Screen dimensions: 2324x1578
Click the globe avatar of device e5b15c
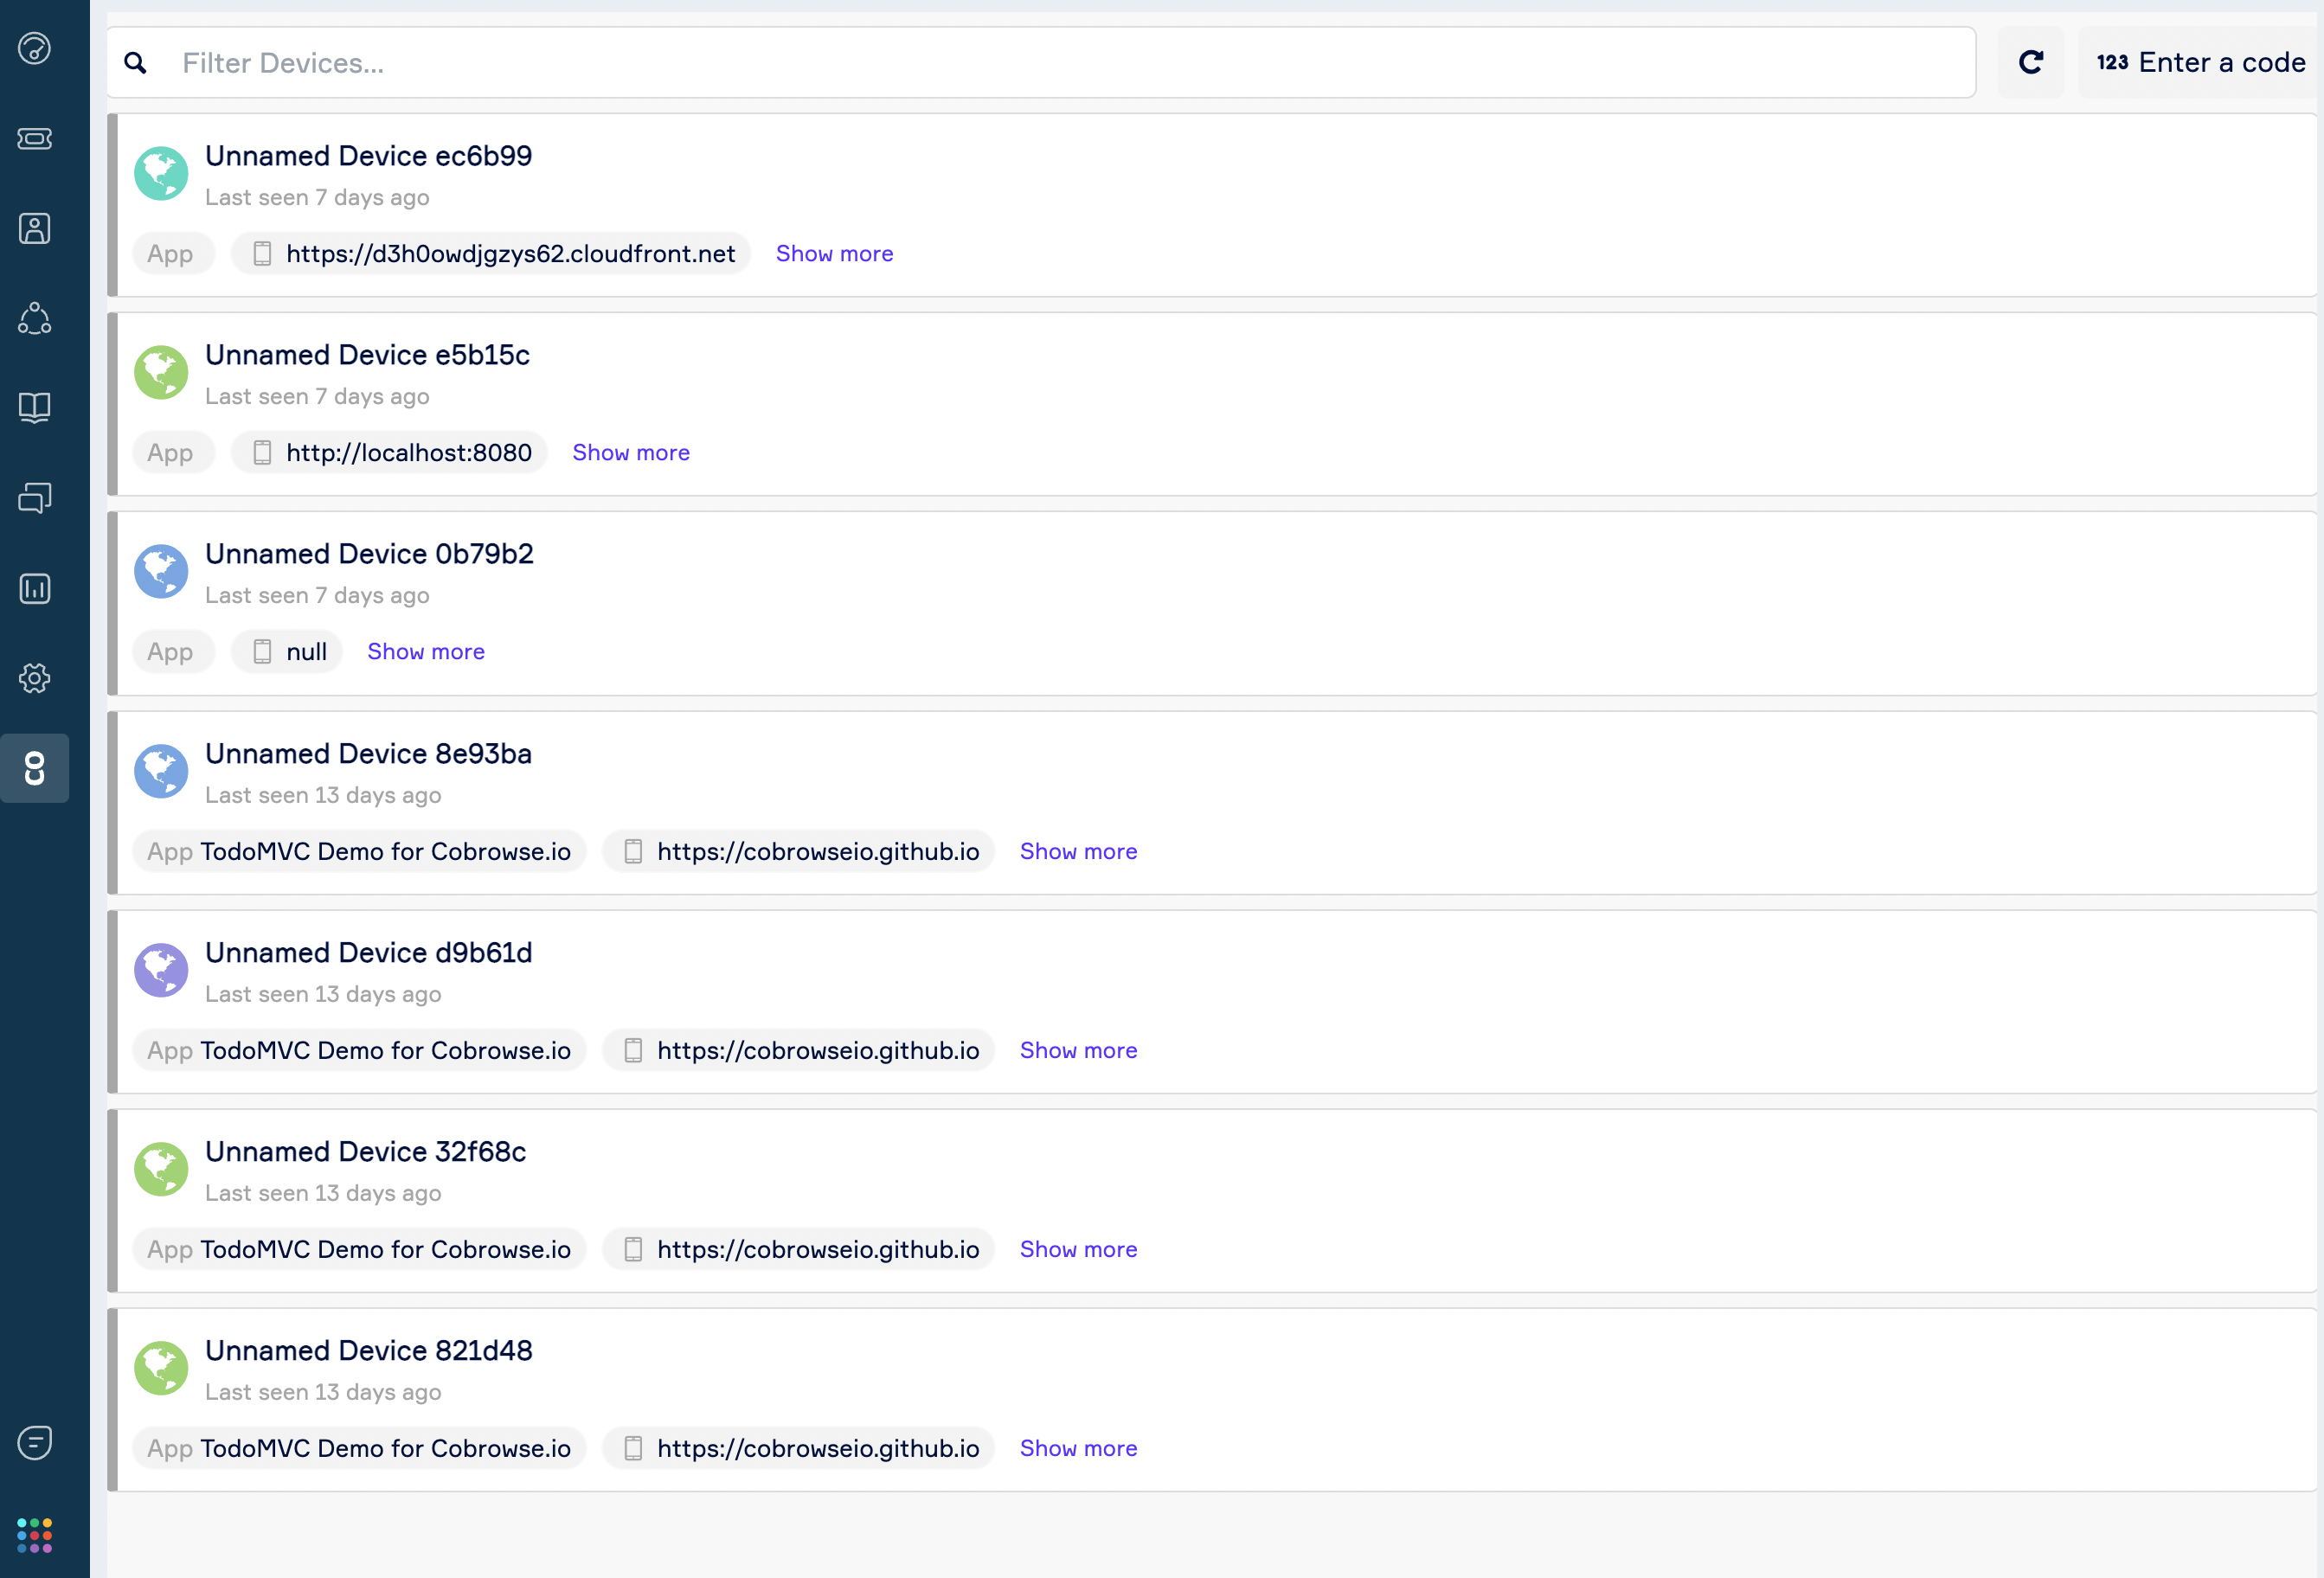[x=161, y=373]
